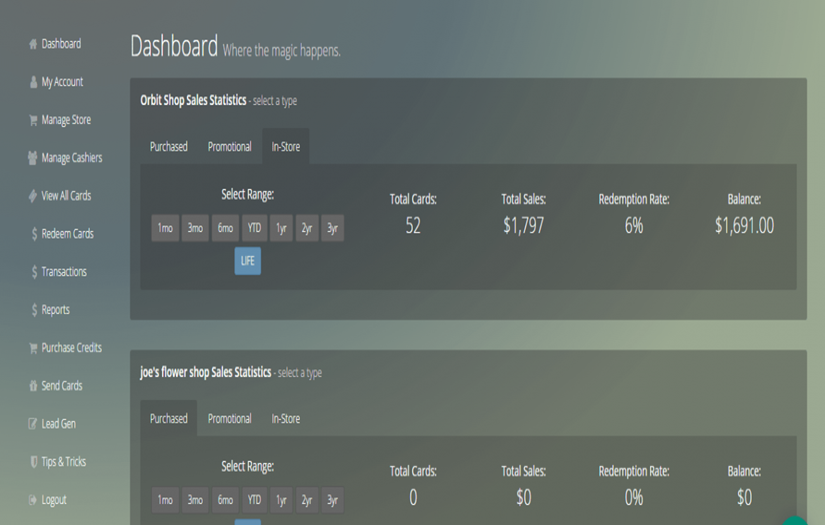
Task: Open Redeem Cards page
Action: click(67, 234)
